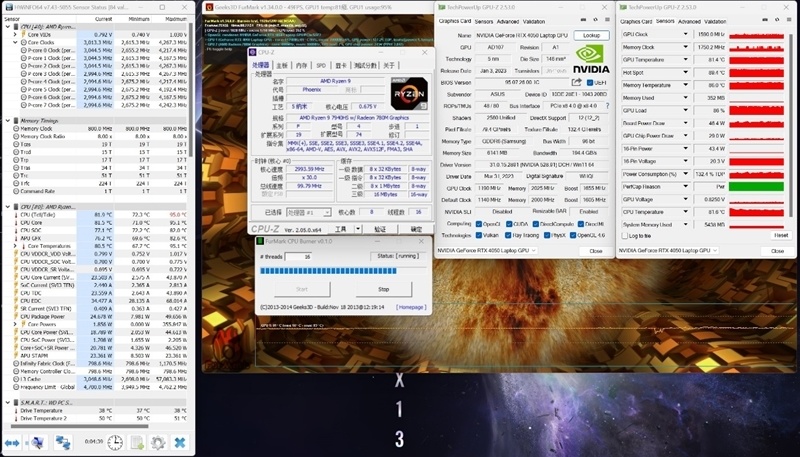The width and height of the screenshot is (800, 457).
Task: Click GPU-Z Sensors window title icon
Action: coord(623,7)
